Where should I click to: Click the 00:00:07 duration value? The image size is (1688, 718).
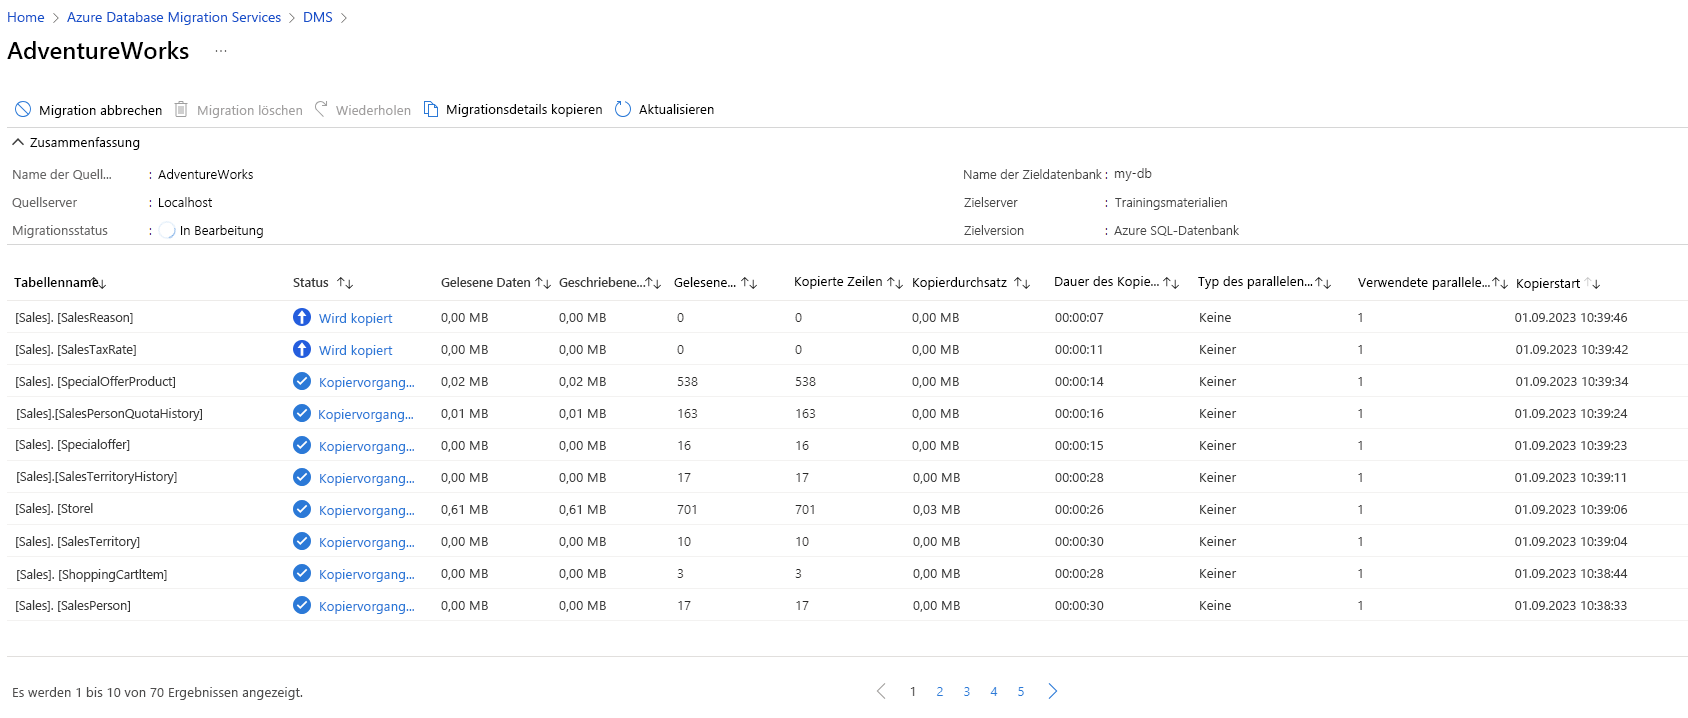(1079, 318)
